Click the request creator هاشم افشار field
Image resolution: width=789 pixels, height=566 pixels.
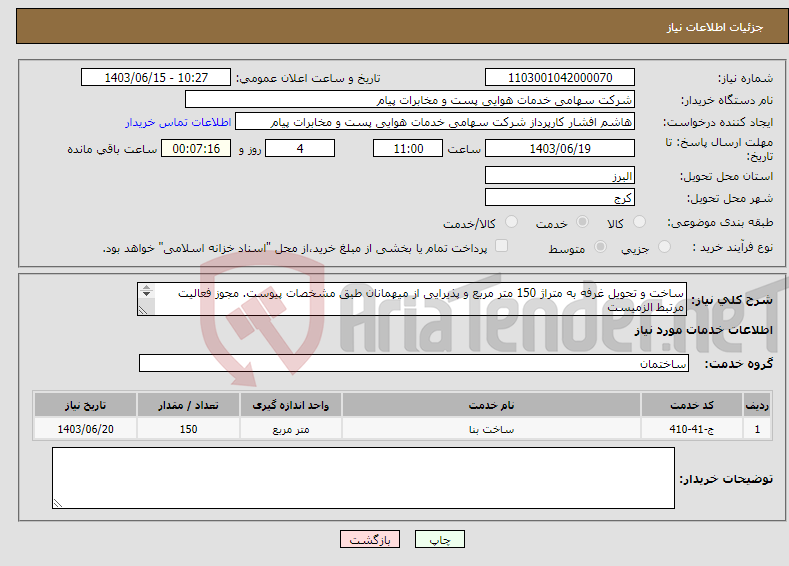[x=435, y=122]
